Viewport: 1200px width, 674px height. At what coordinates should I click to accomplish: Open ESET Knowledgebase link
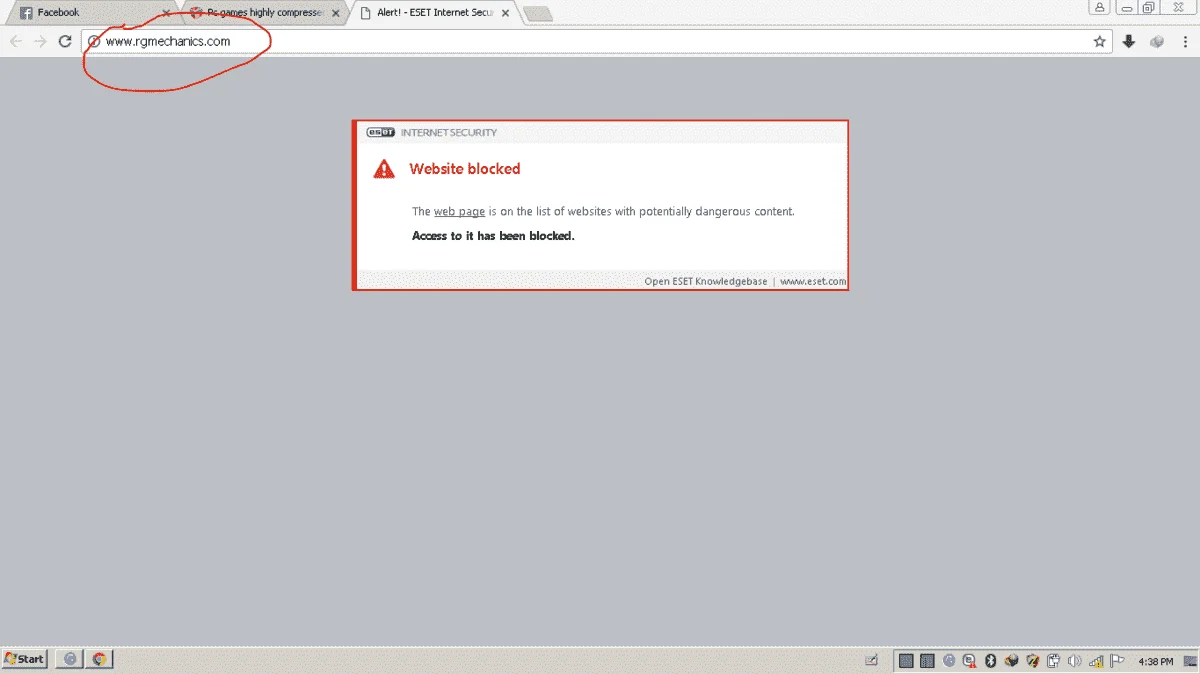(x=706, y=281)
